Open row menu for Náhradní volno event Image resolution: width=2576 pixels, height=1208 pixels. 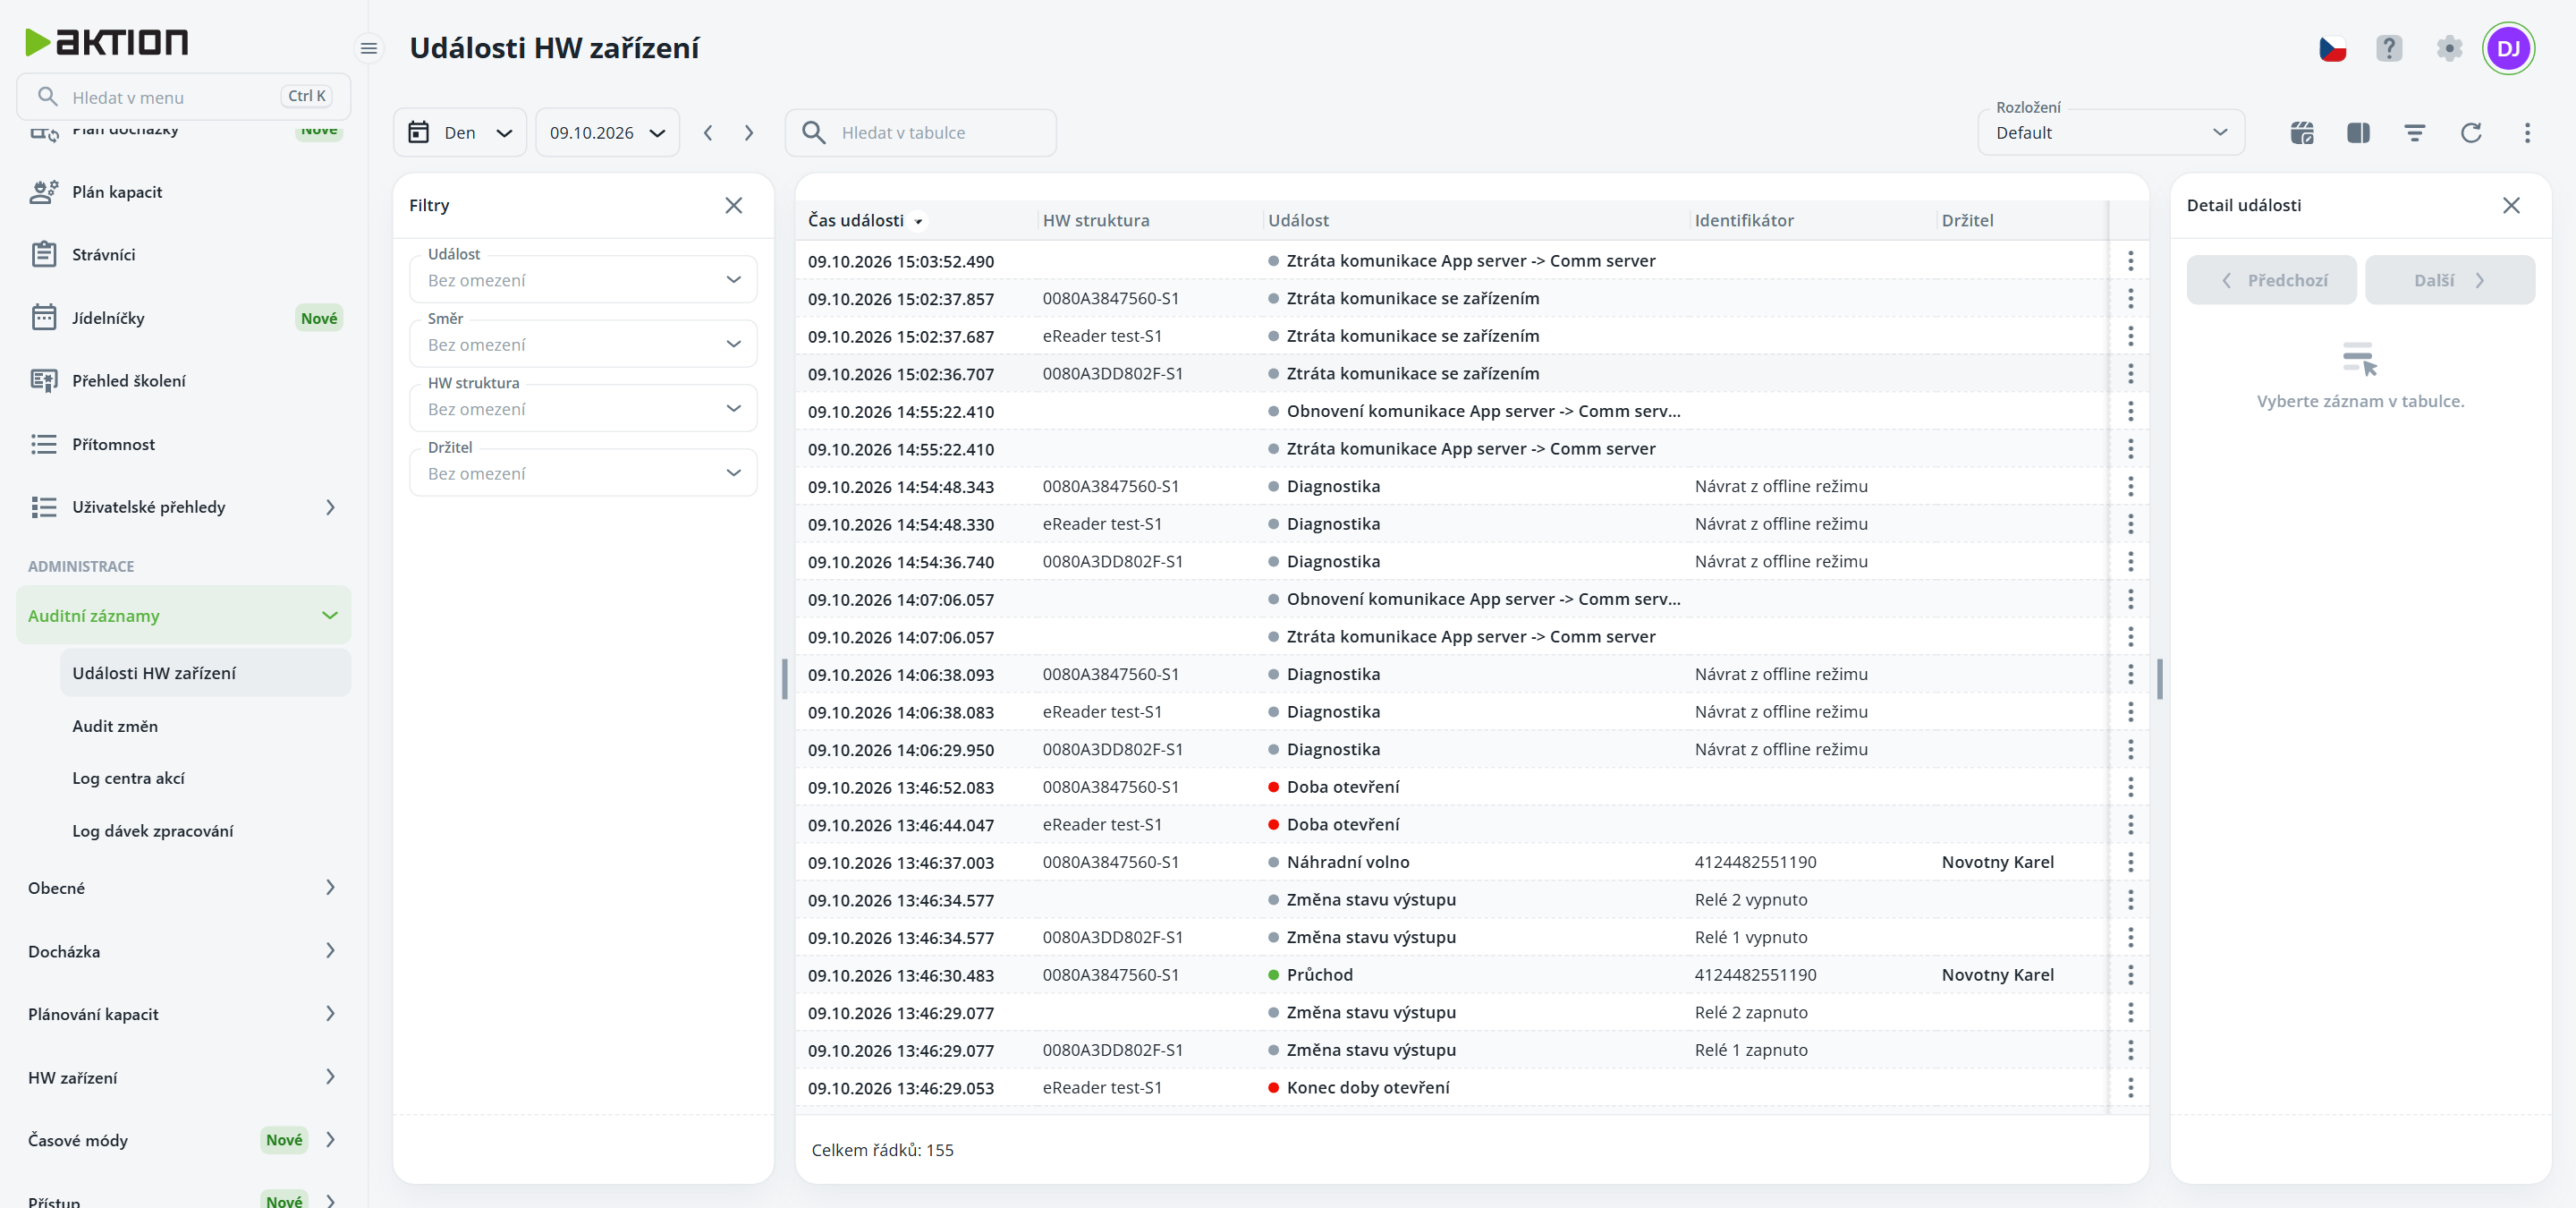(2130, 862)
